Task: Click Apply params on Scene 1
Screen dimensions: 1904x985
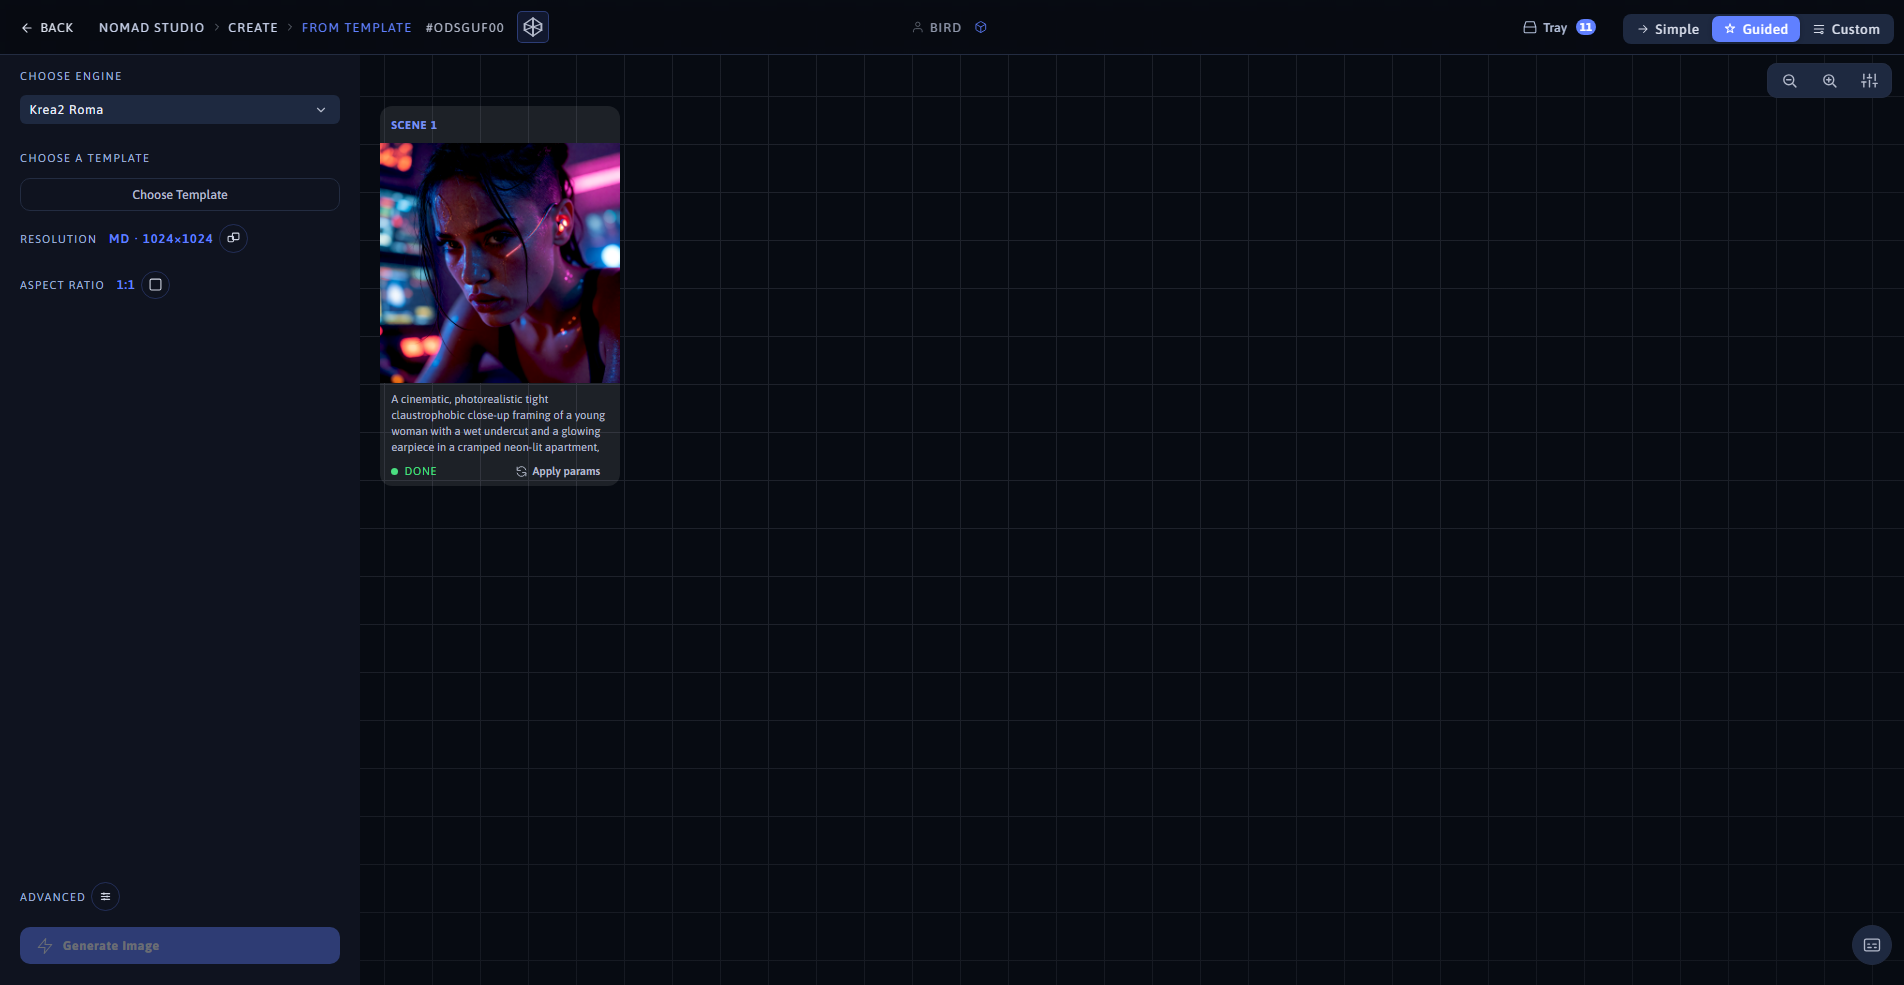Action: point(558,471)
